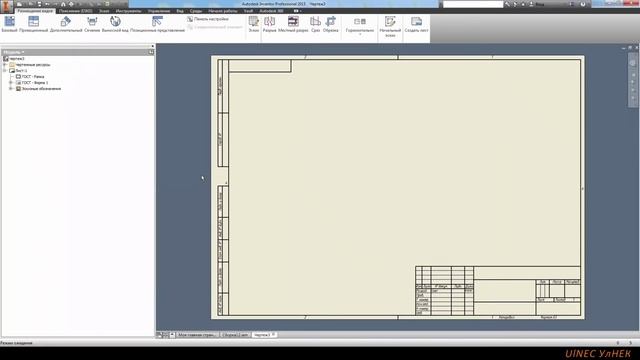Click the navigation bar in the drawing view
Image resolution: width=640 pixels, height=360 pixels.
633,80
